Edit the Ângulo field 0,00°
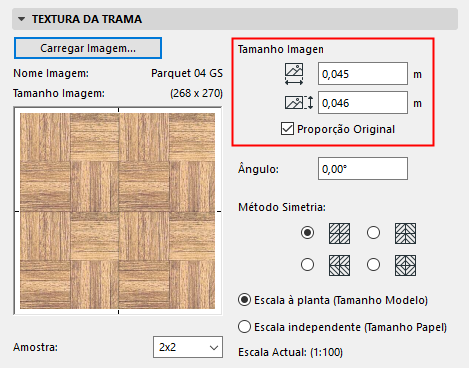The width and height of the screenshot is (469, 368). pyautogui.click(x=363, y=169)
